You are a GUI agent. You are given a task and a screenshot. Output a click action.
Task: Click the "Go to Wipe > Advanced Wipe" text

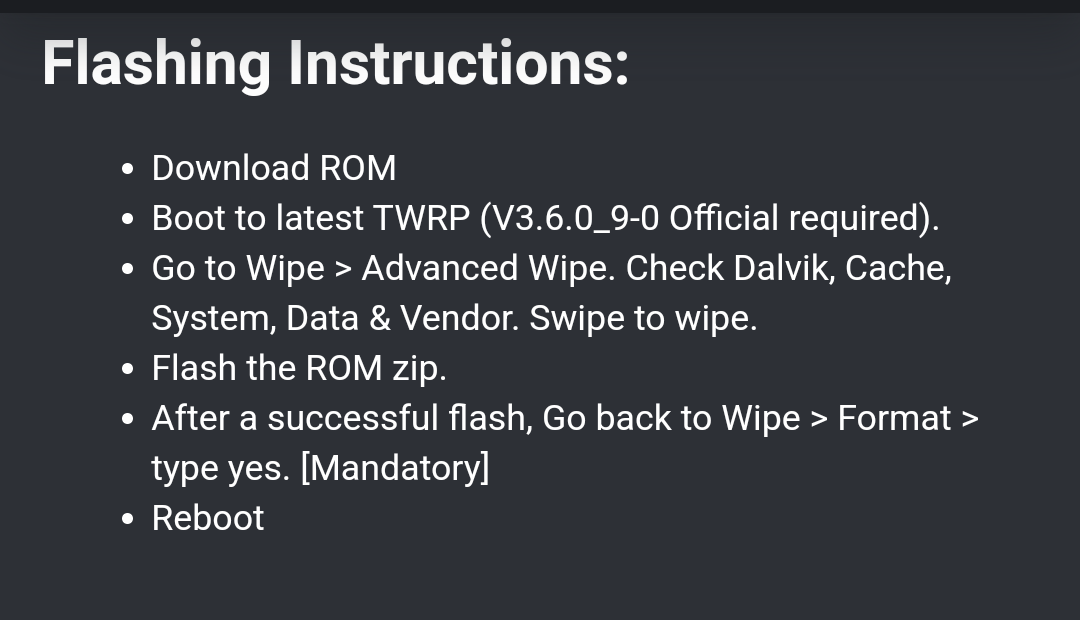click(383, 268)
